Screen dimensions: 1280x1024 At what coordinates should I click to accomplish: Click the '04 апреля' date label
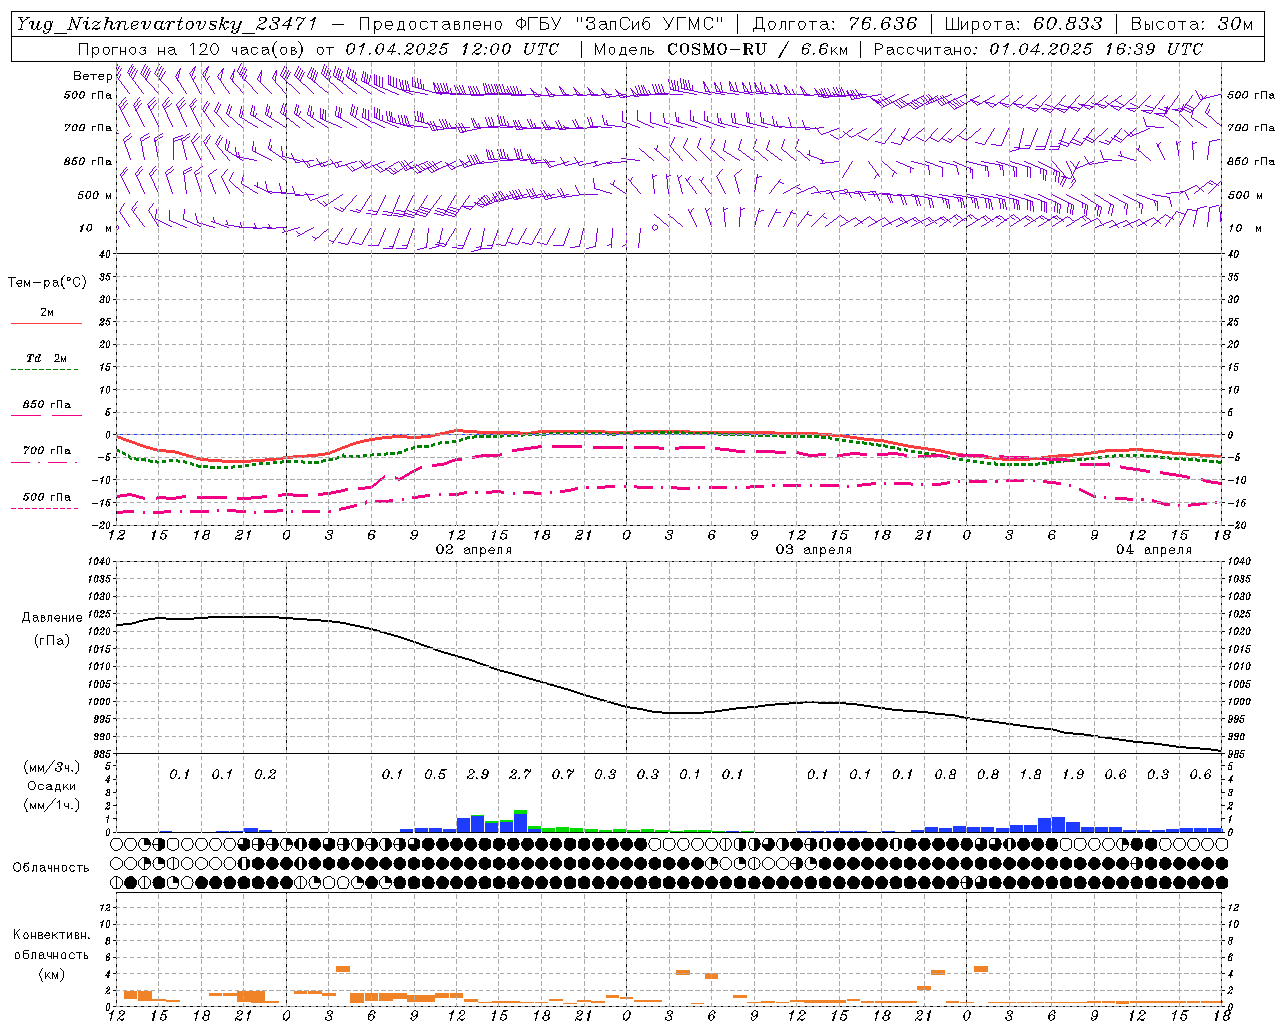[1154, 550]
